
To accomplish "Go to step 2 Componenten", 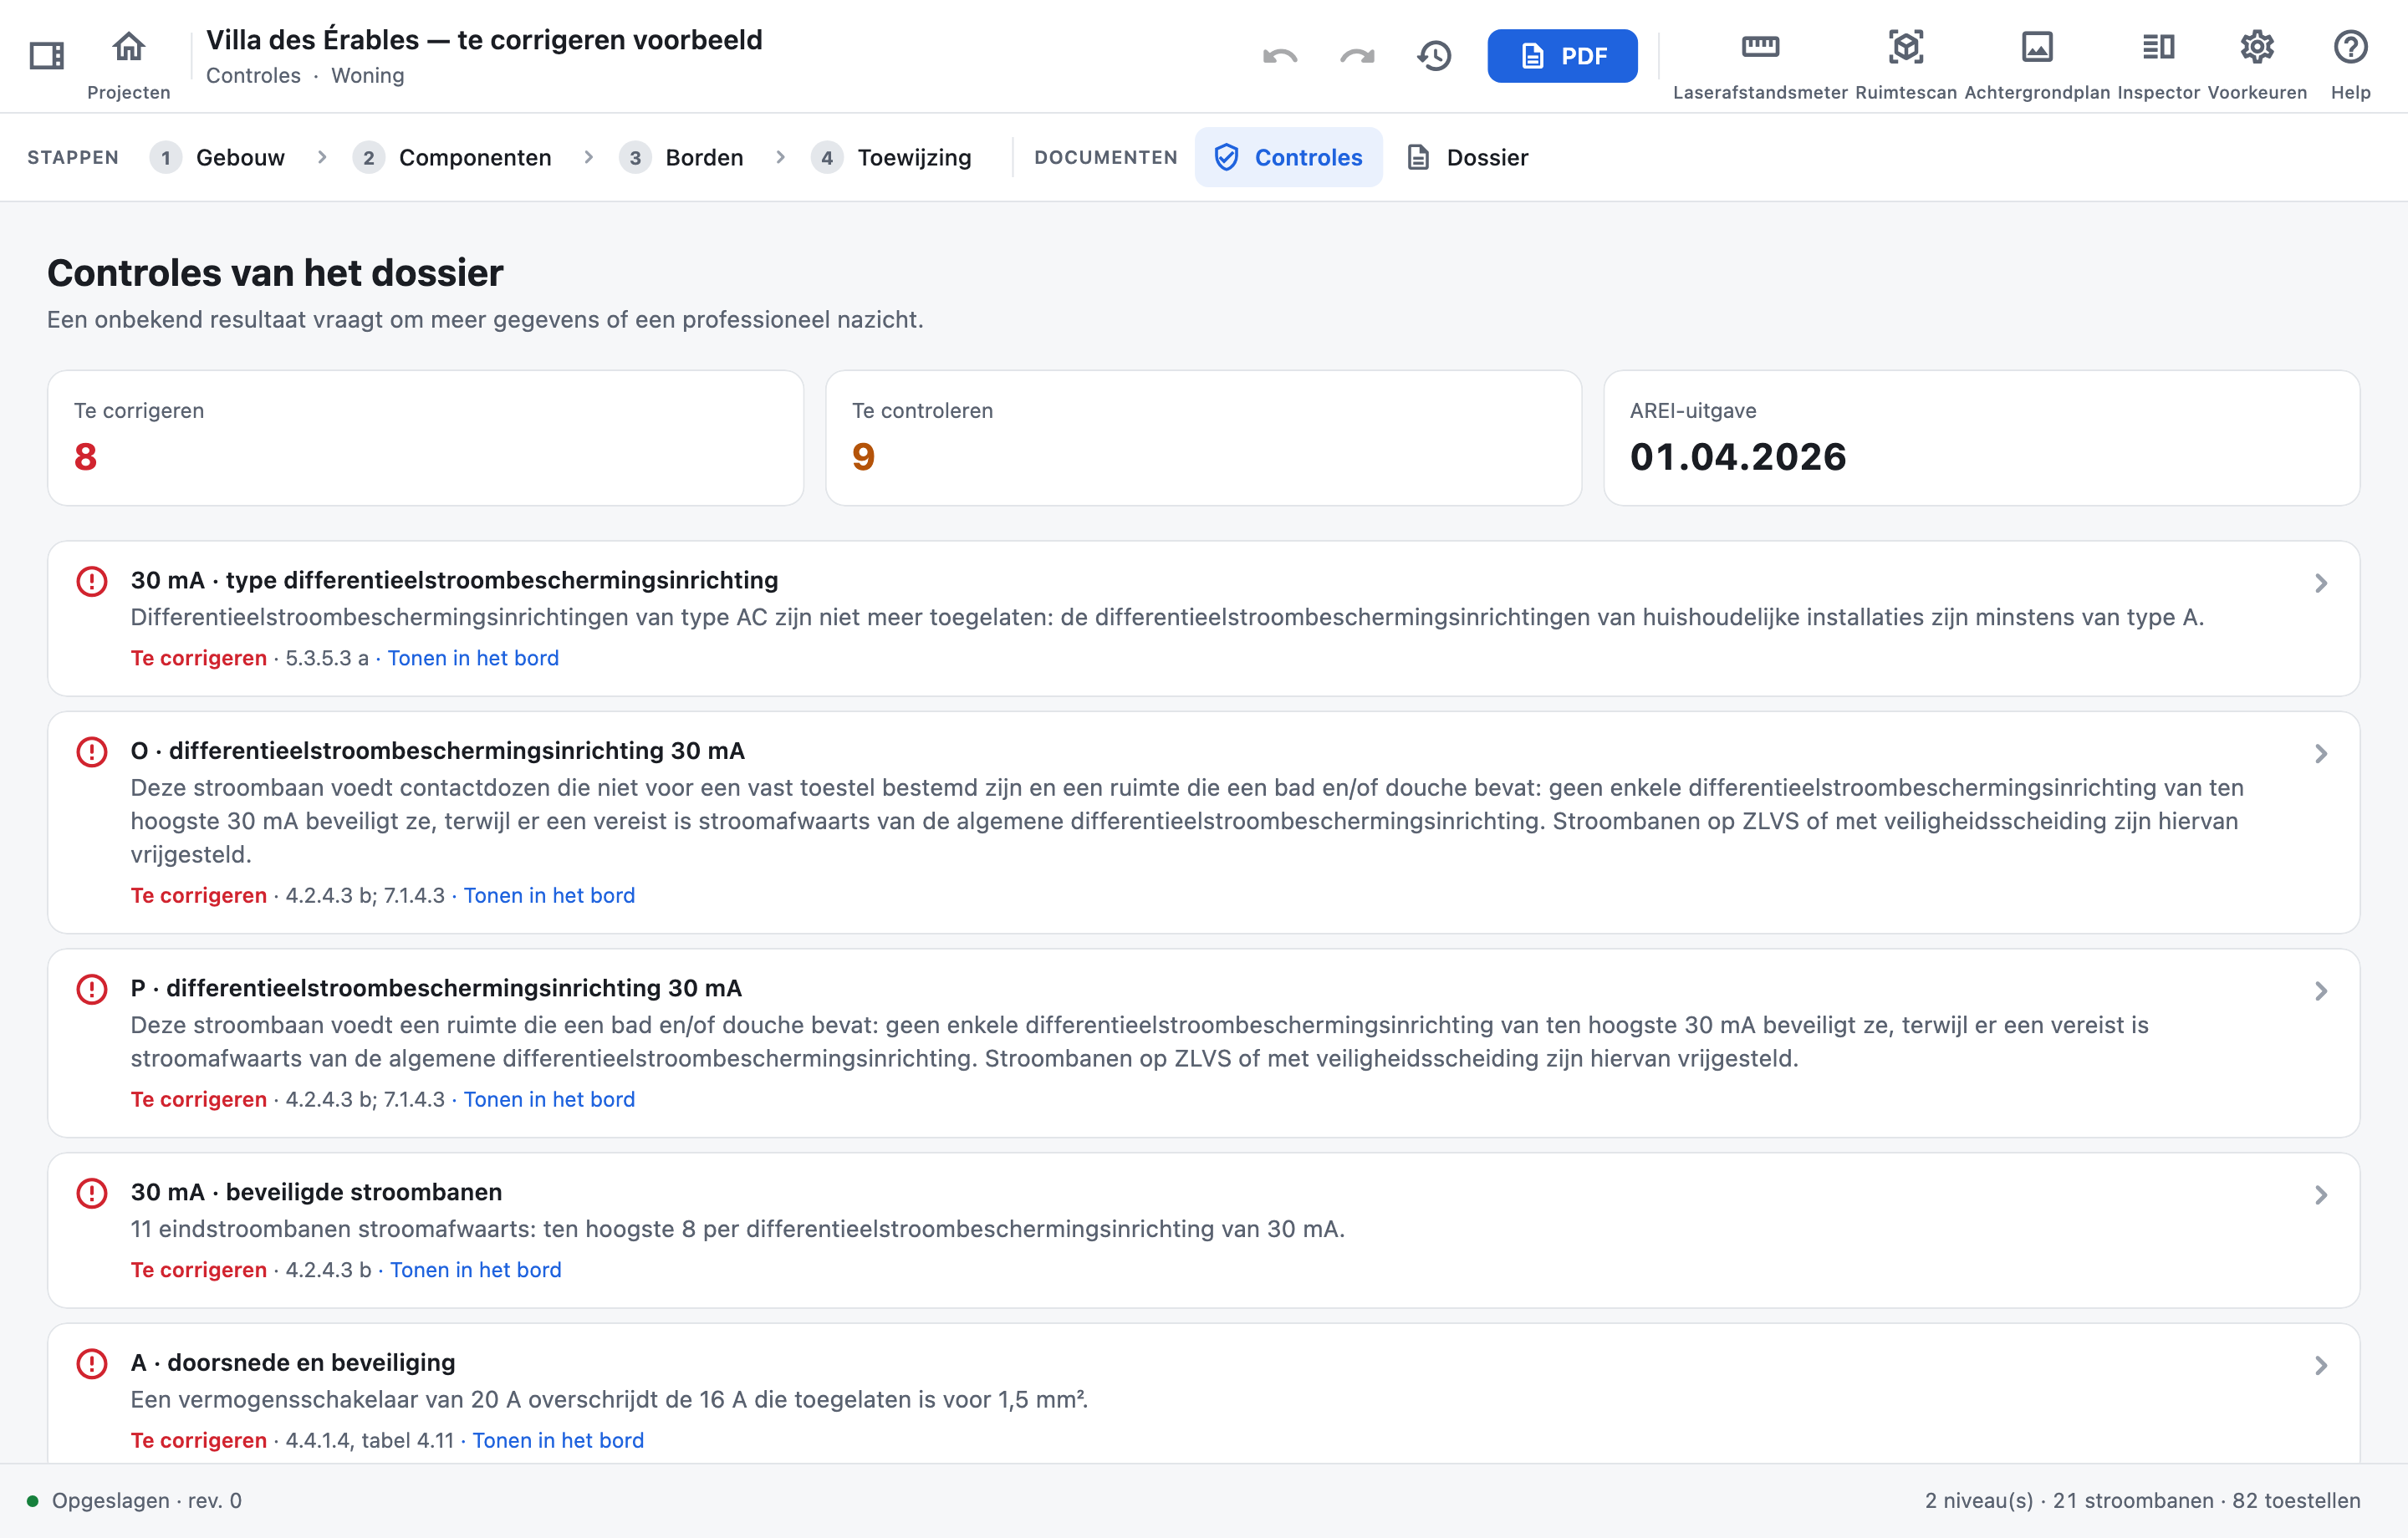I will [452, 157].
